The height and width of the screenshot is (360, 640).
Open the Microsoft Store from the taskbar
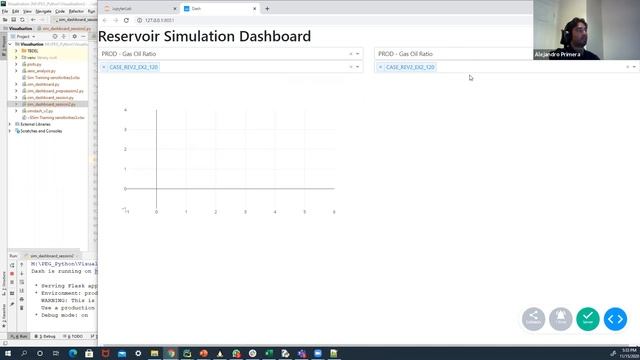[89, 353]
